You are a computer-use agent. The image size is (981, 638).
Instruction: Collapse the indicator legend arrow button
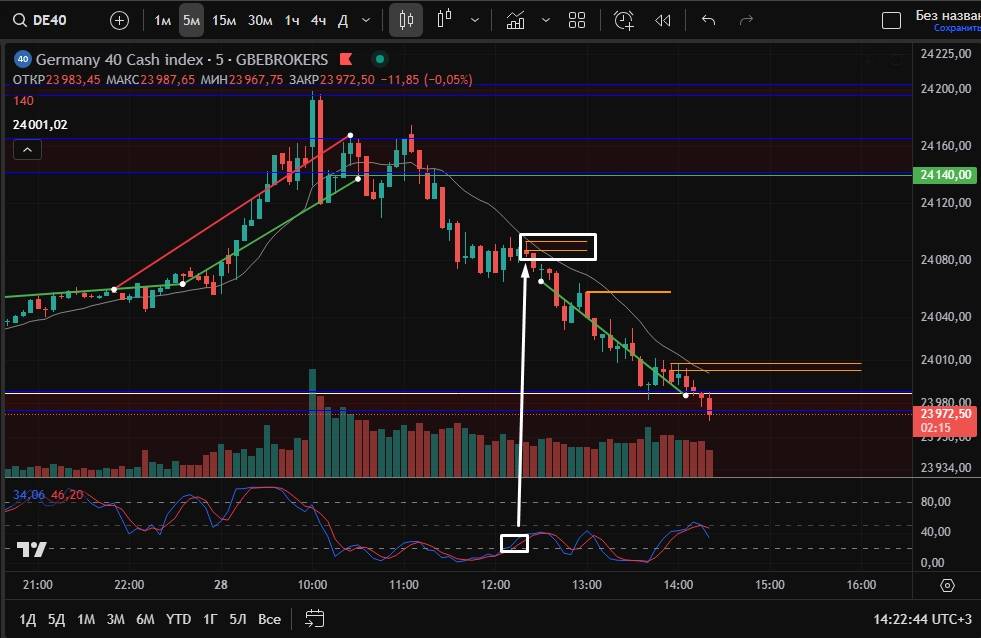tap(27, 150)
